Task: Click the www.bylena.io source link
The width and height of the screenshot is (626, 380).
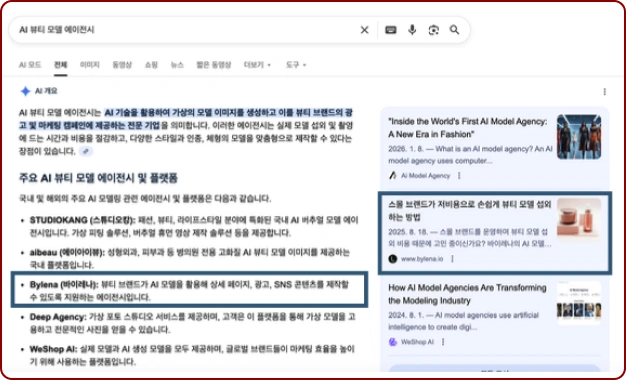Action: click(x=422, y=259)
